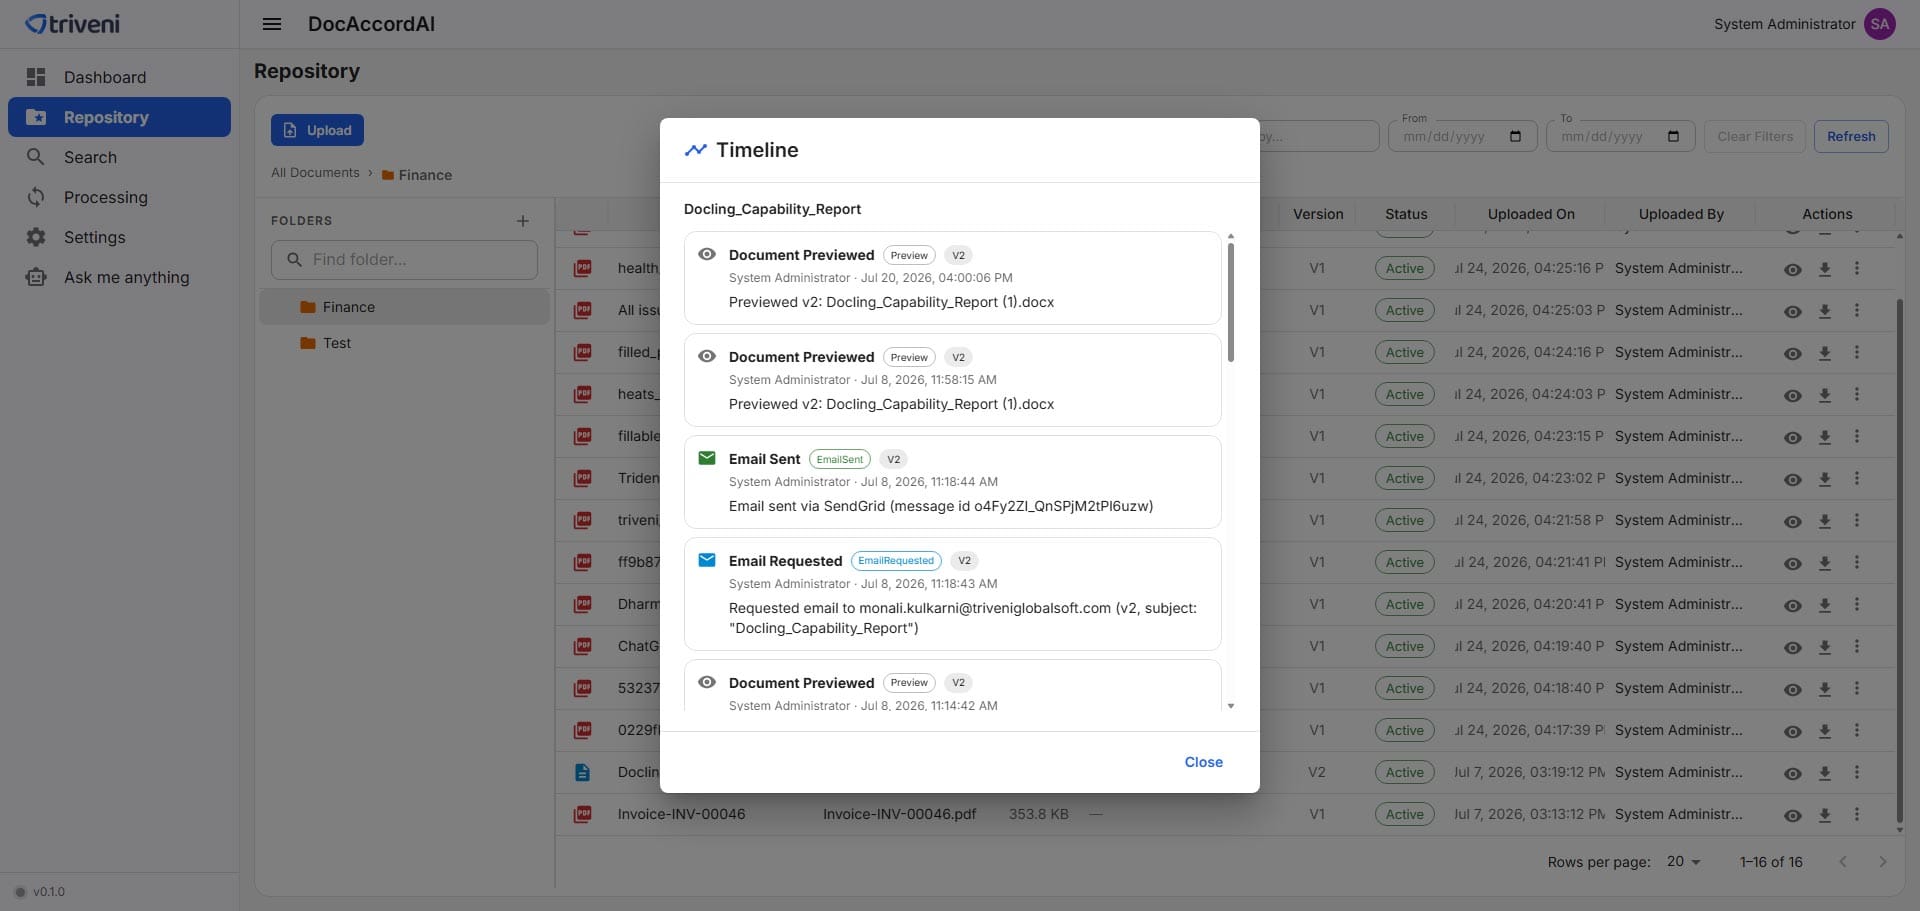Viewport: 1920px width, 911px height.
Task: Open the Dashboard page
Action: pos(119,77)
